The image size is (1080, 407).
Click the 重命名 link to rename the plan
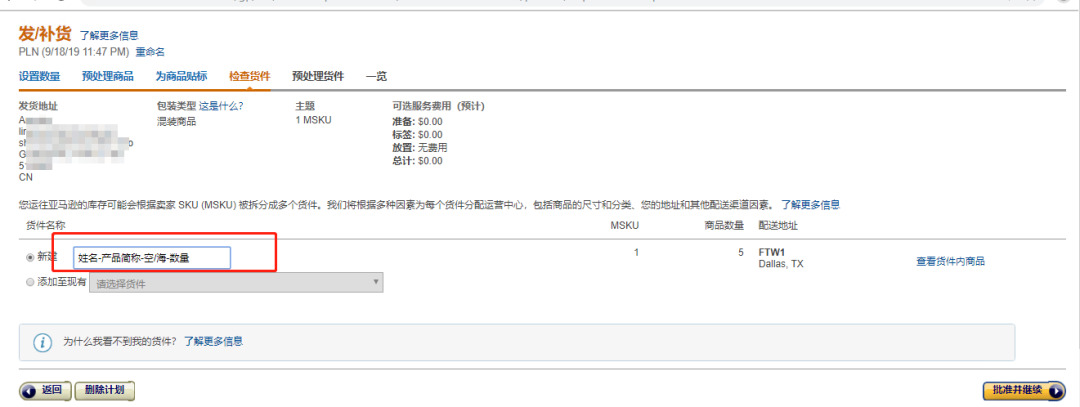tap(150, 52)
